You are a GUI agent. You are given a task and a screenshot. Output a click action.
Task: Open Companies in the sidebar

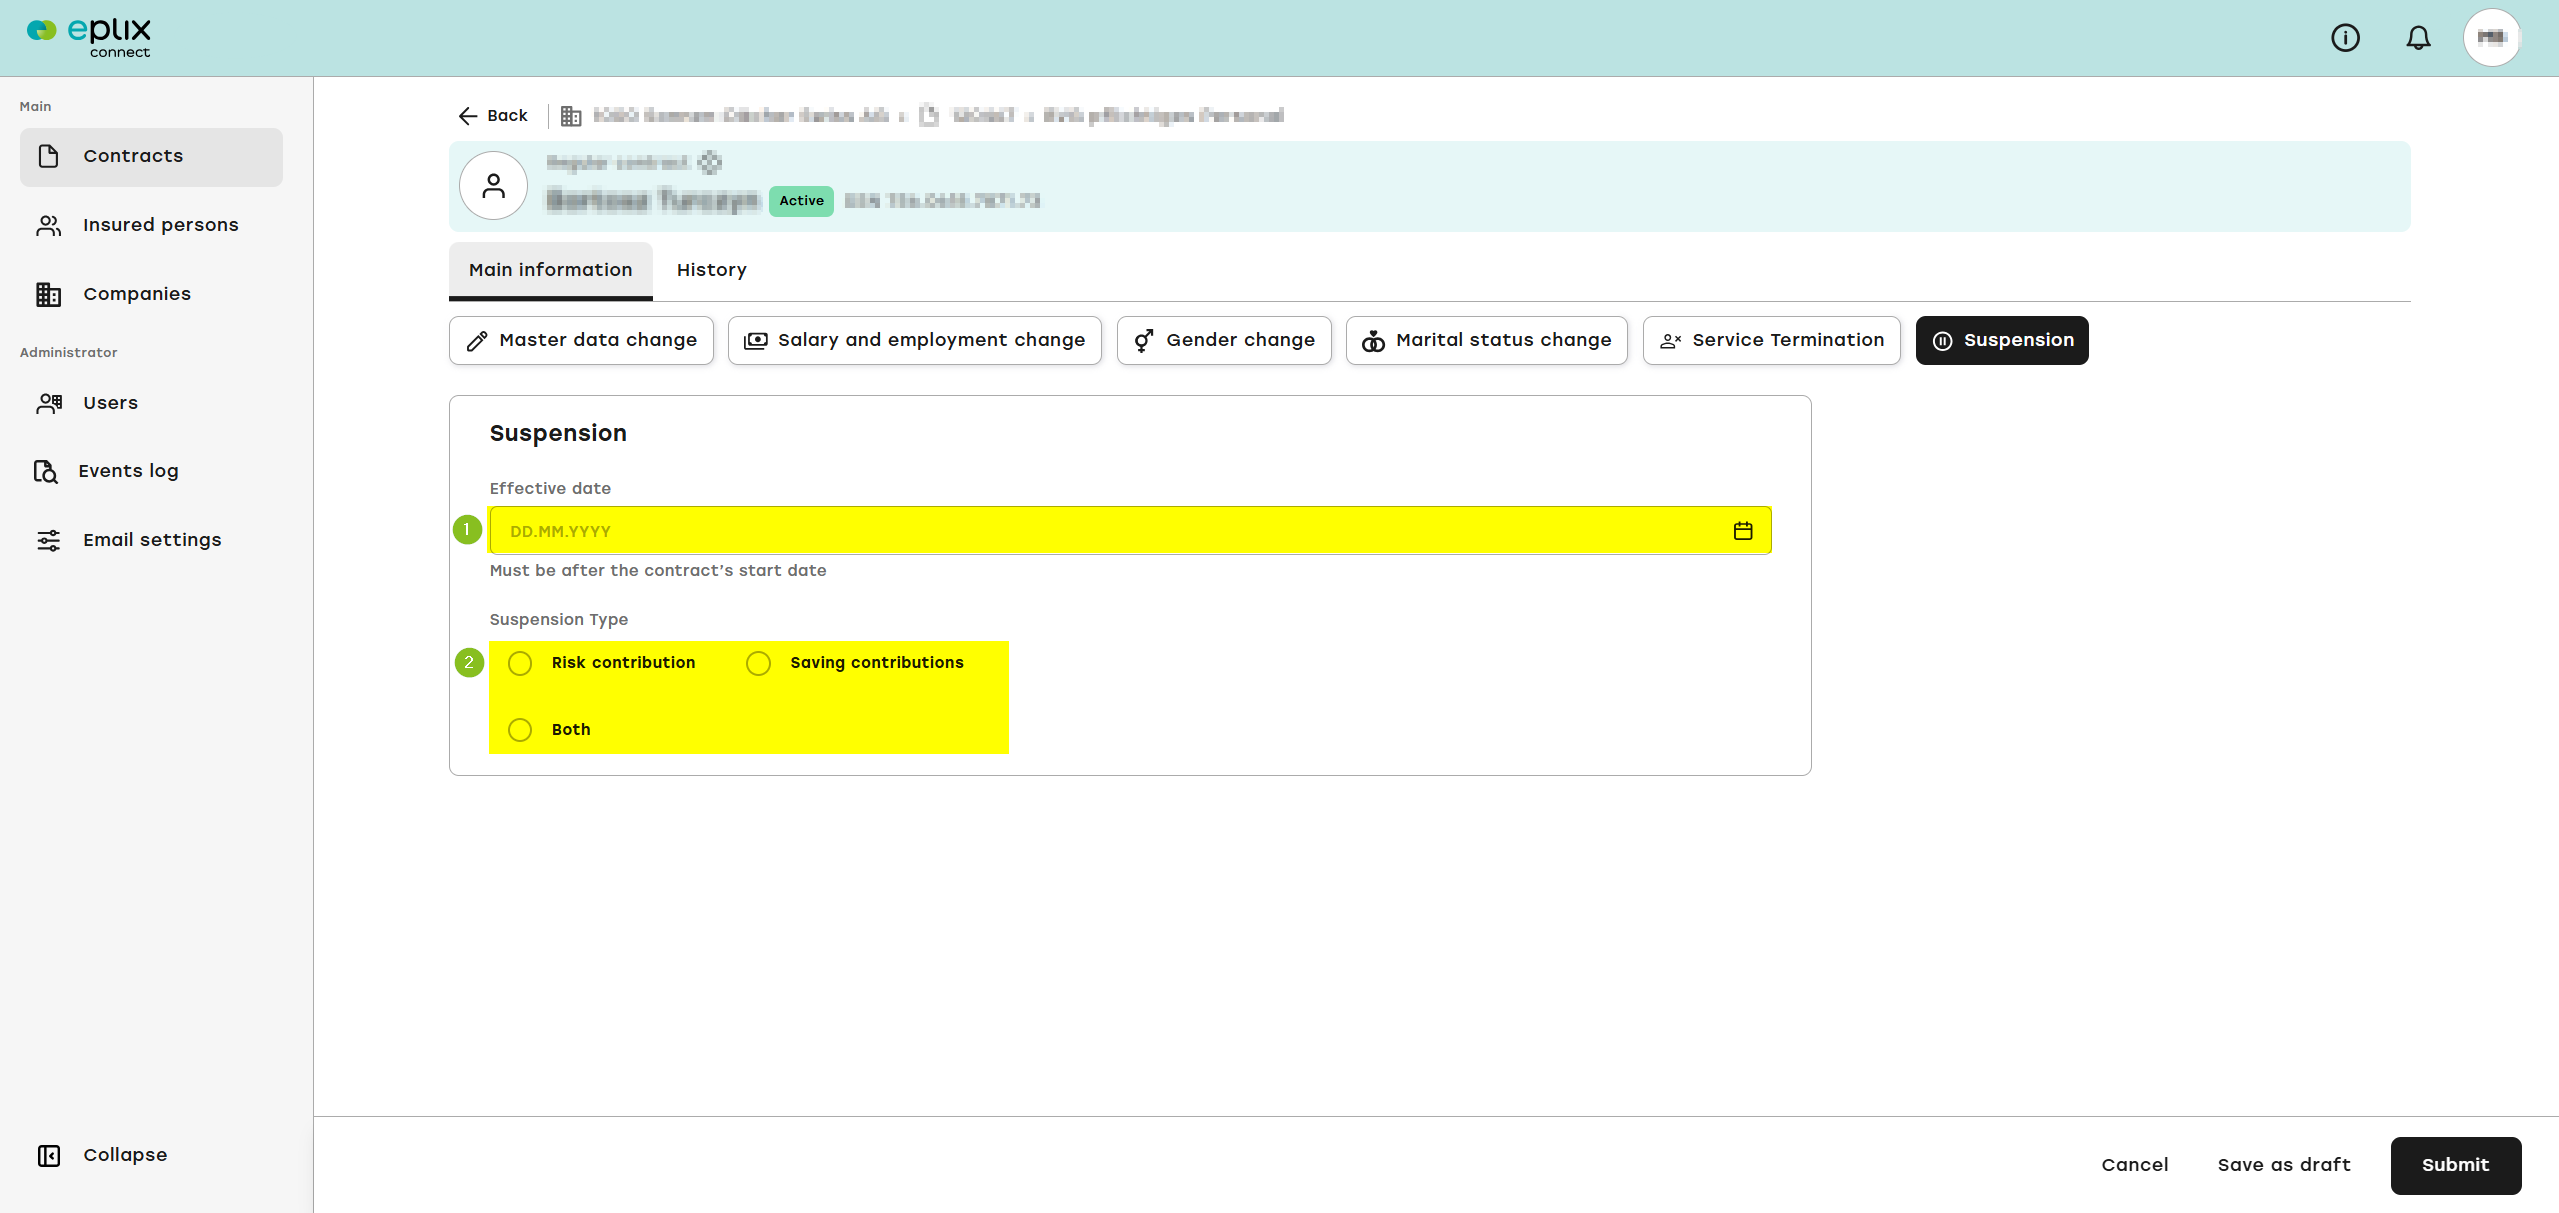(151, 294)
